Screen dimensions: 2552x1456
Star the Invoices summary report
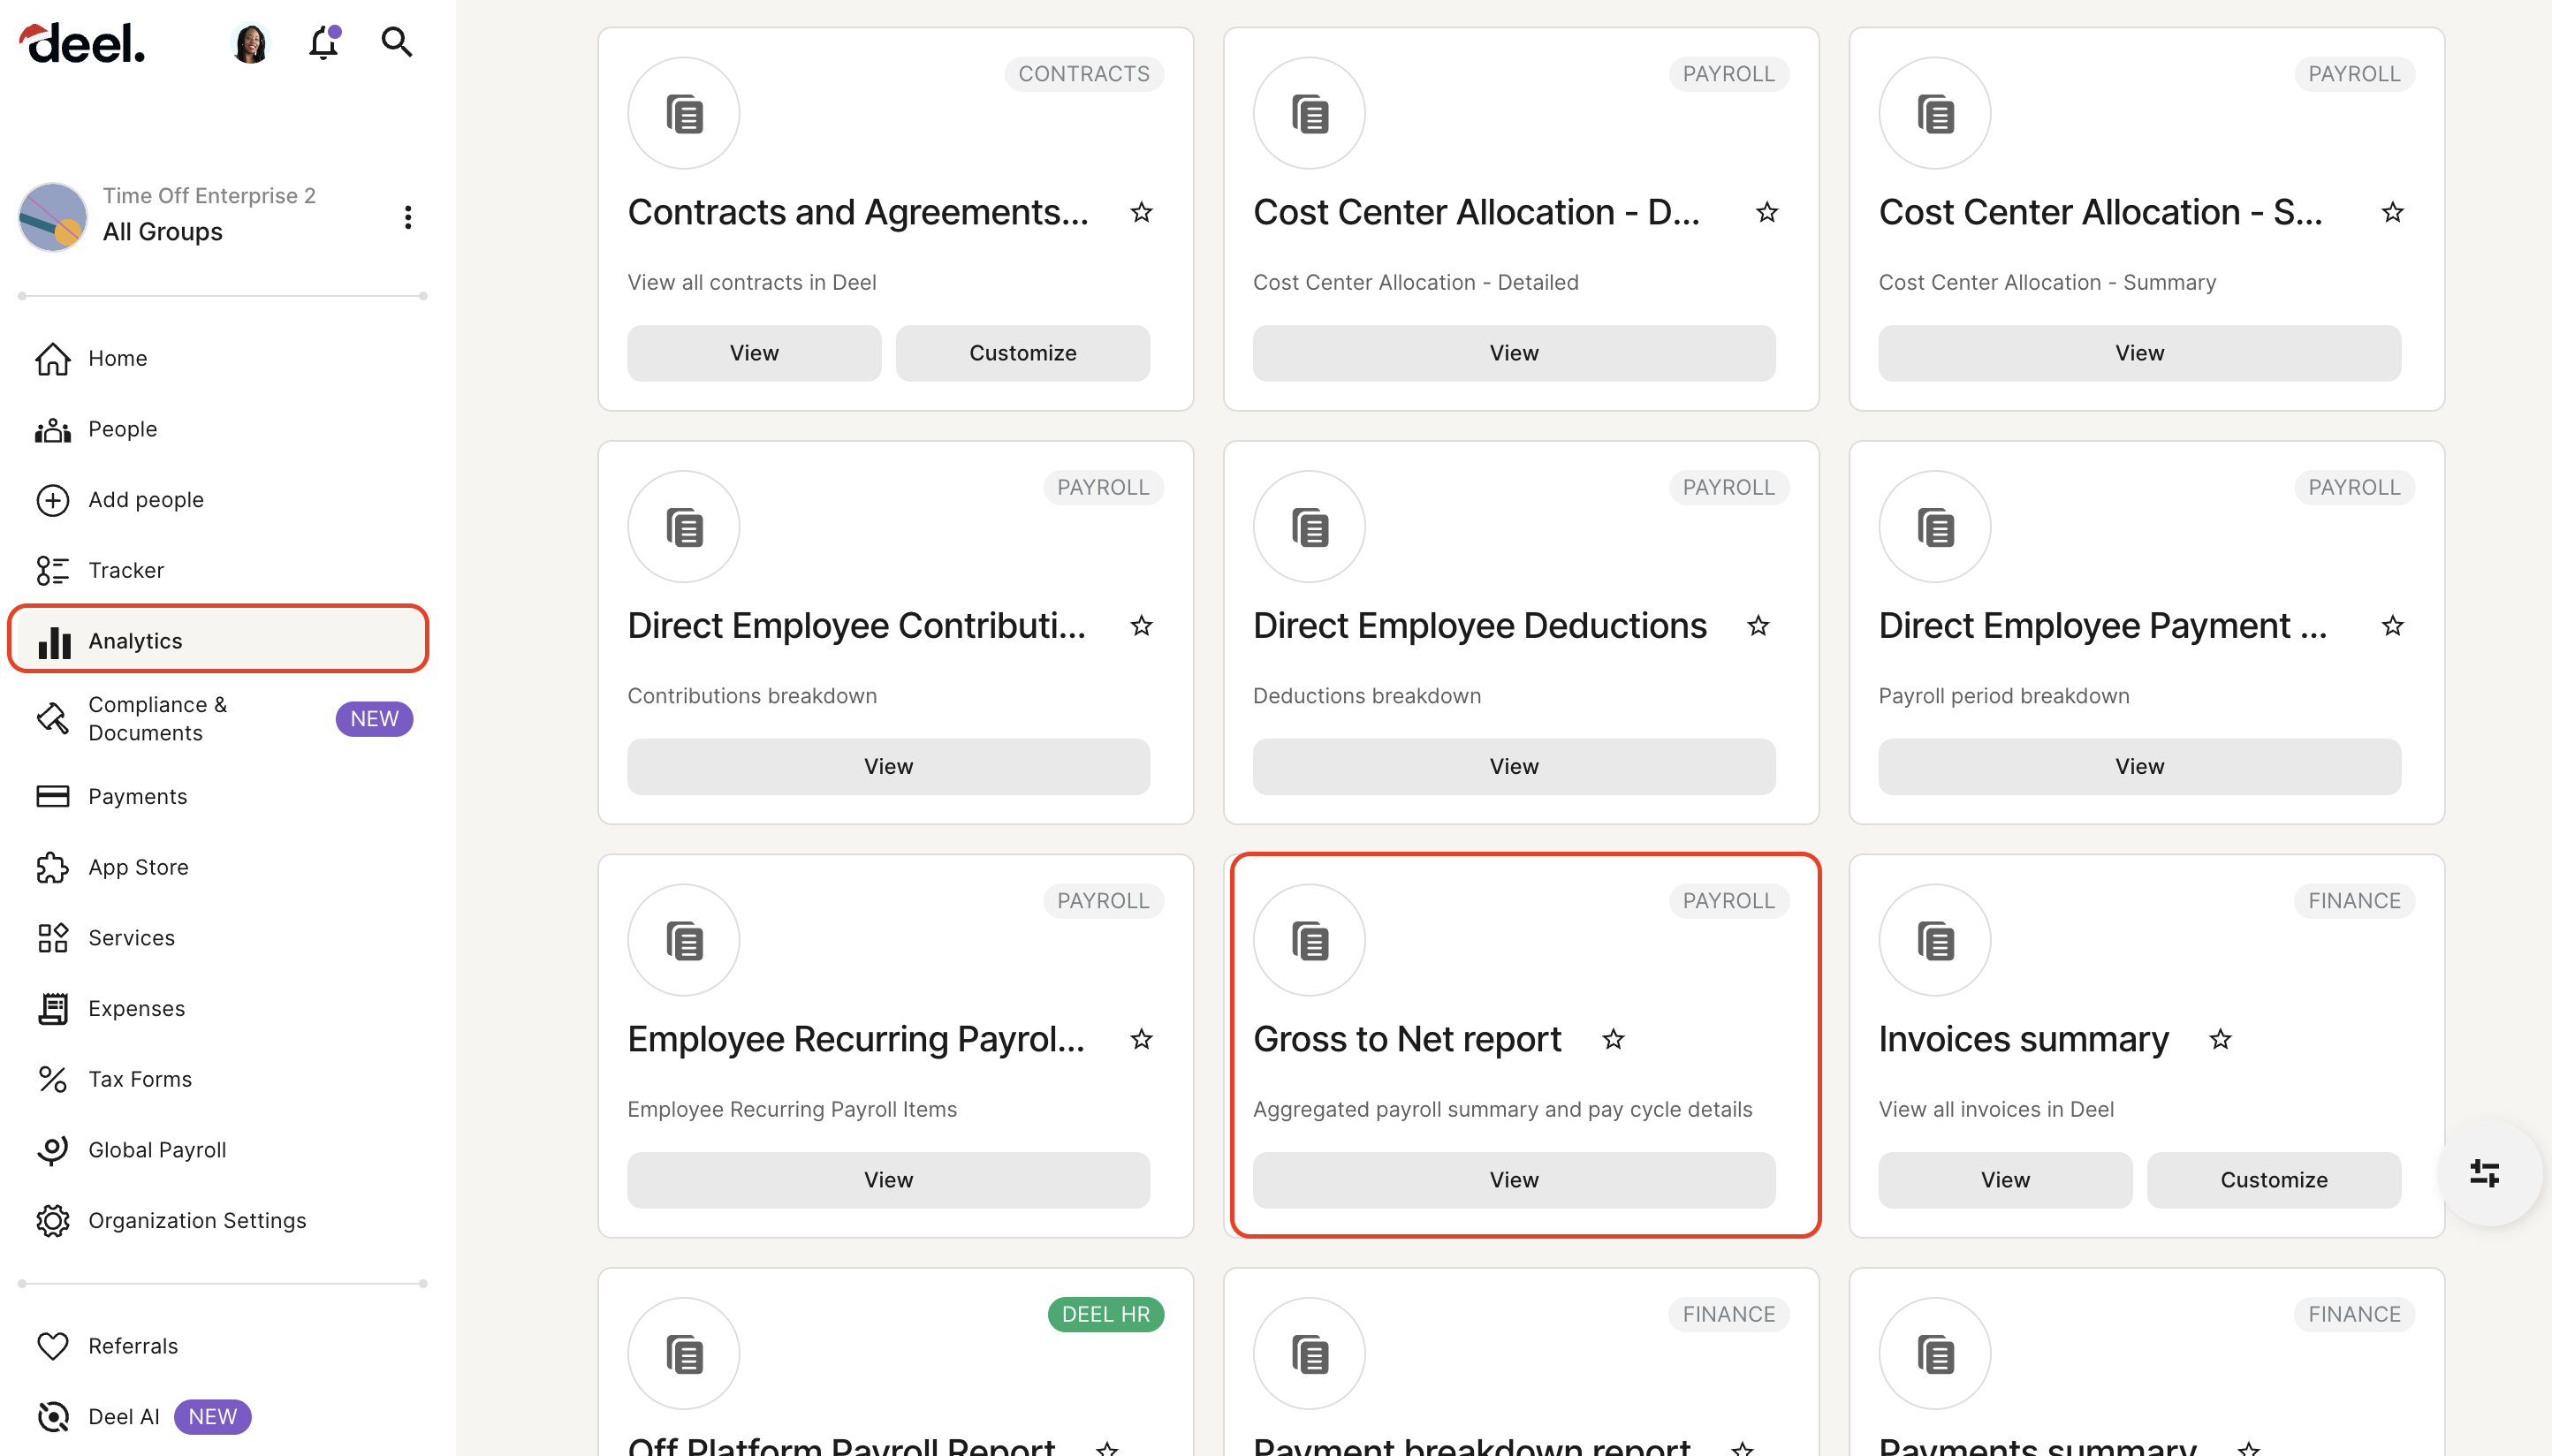click(2220, 1040)
